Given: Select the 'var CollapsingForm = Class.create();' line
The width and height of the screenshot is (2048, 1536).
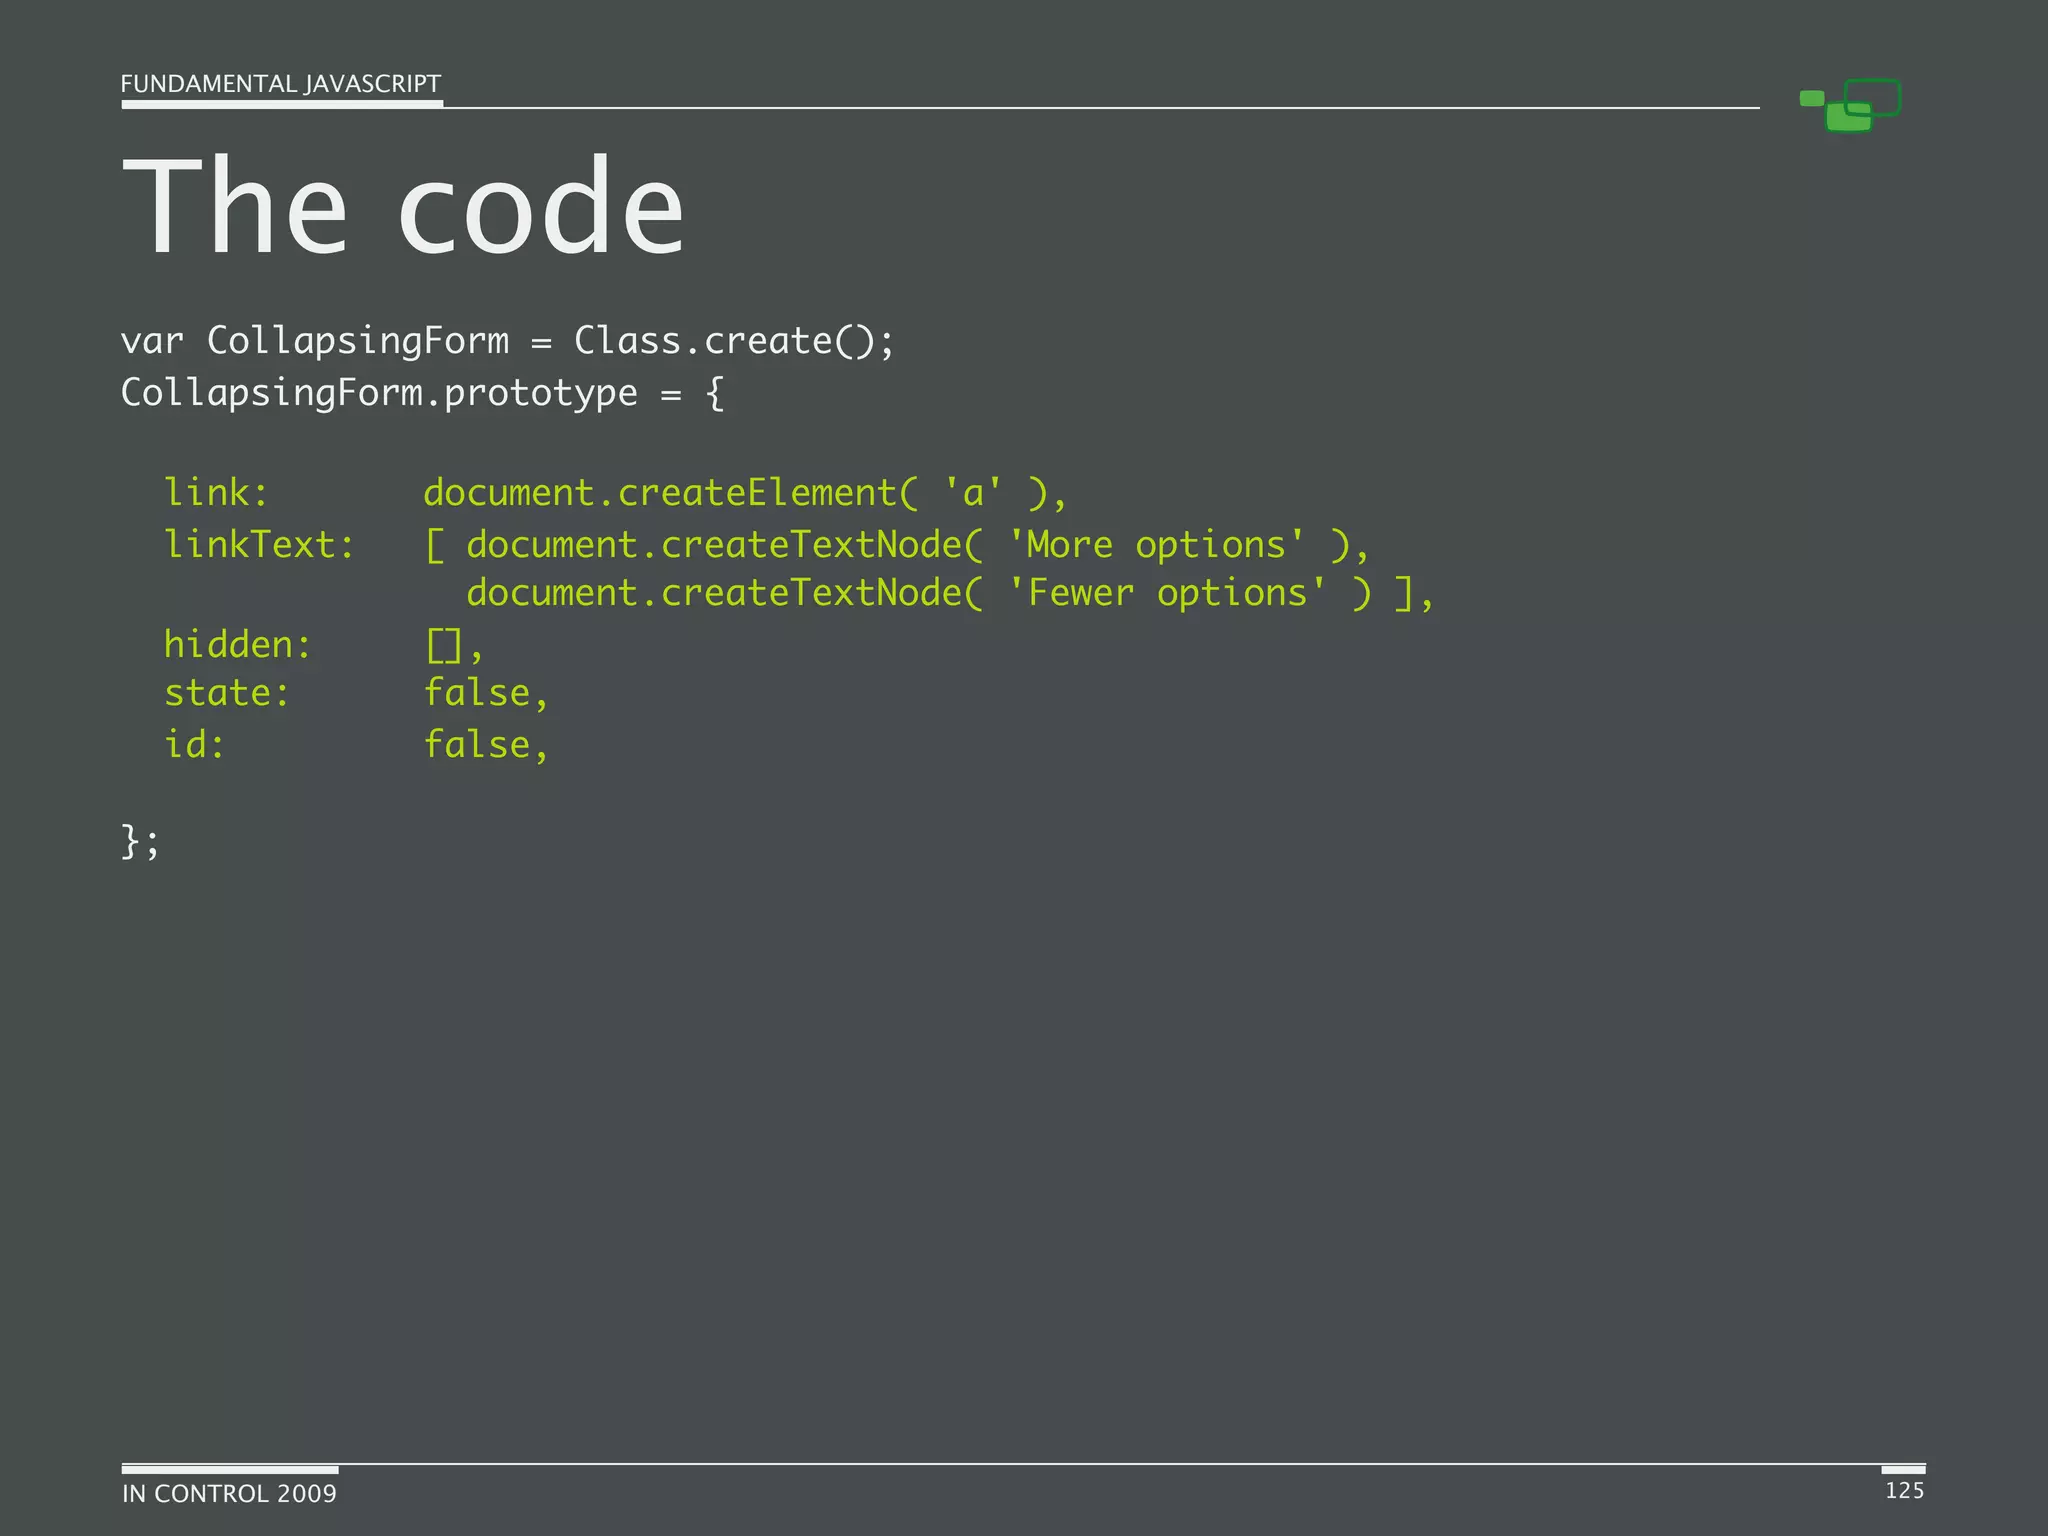Looking at the screenshot, I should (x=507, y=341).
